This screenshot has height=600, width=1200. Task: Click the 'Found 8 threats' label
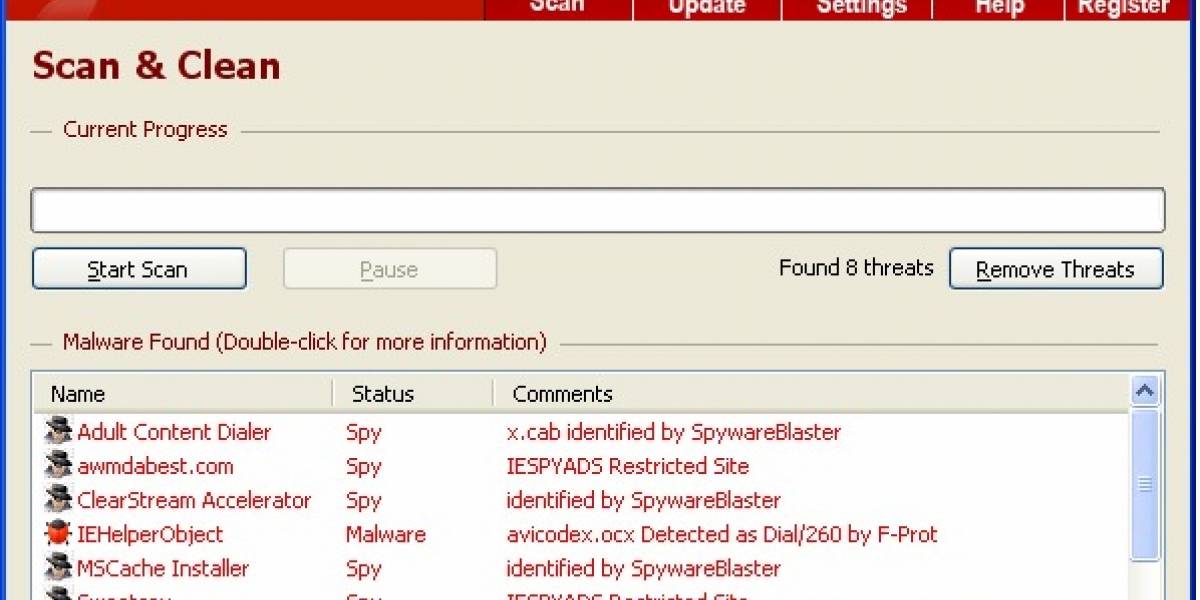pos(856,267)
